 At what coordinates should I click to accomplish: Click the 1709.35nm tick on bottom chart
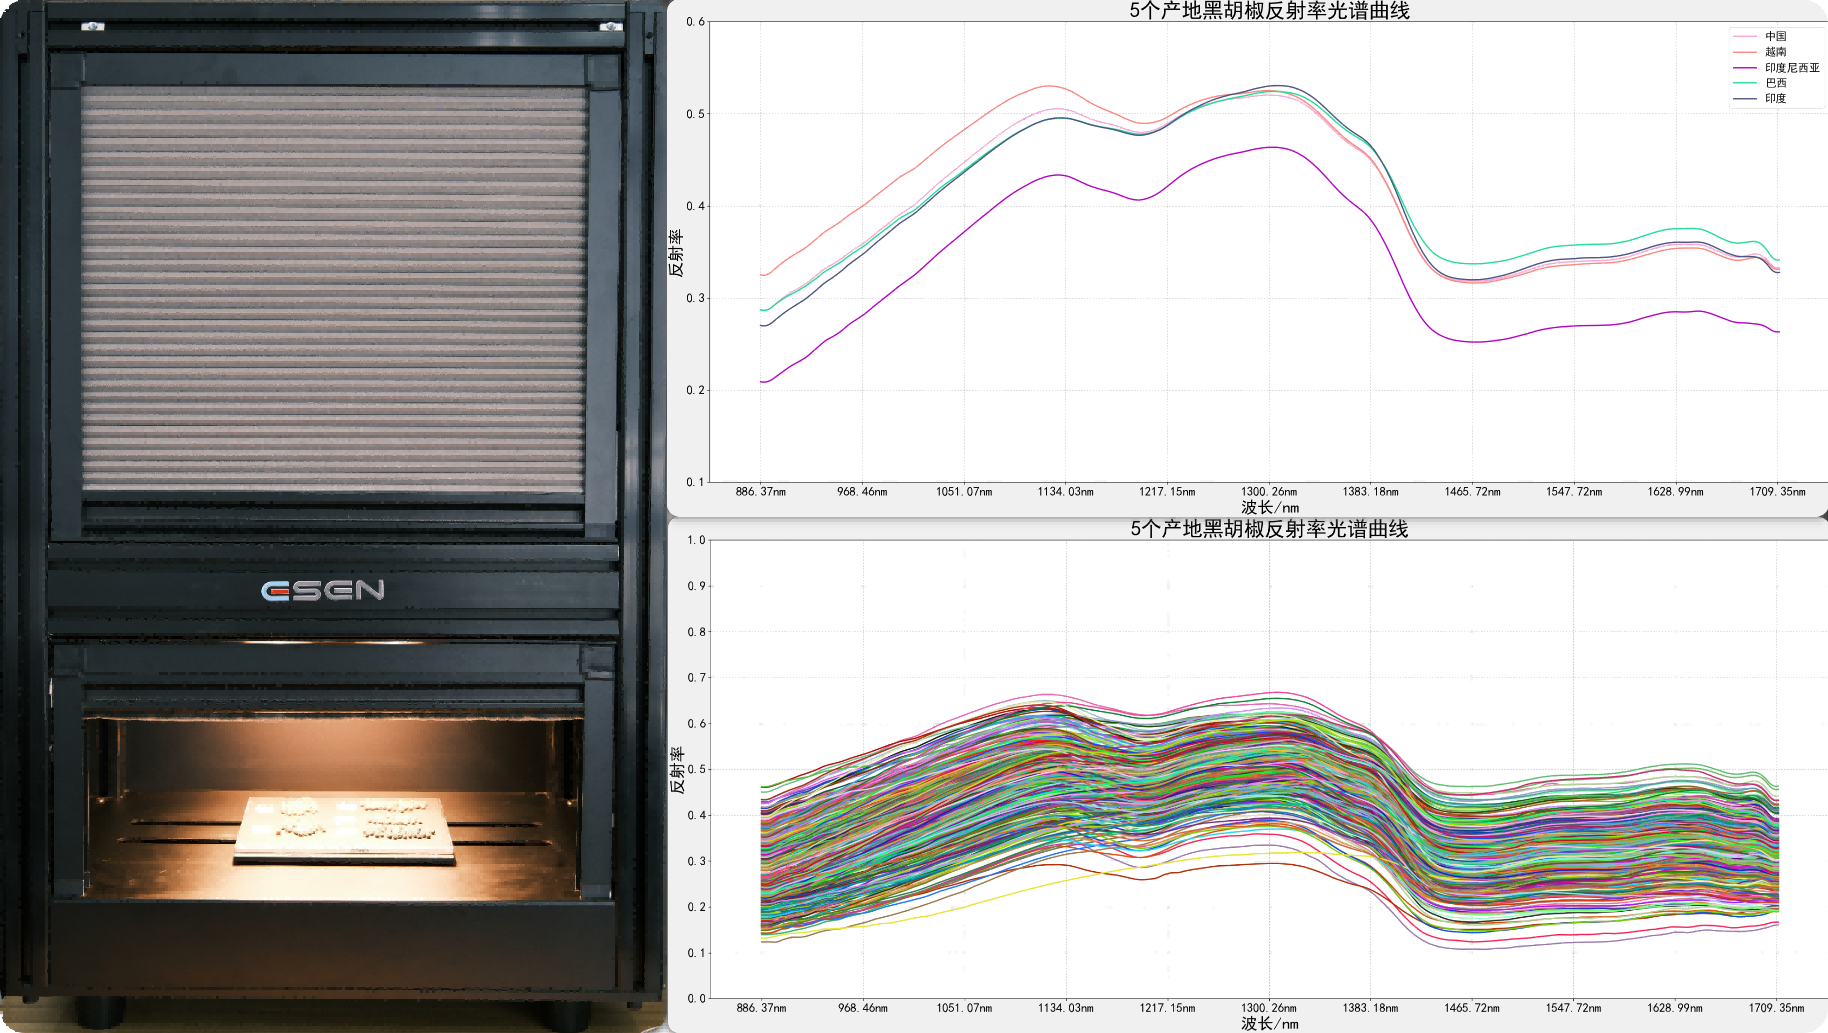click(1777, 1008)
